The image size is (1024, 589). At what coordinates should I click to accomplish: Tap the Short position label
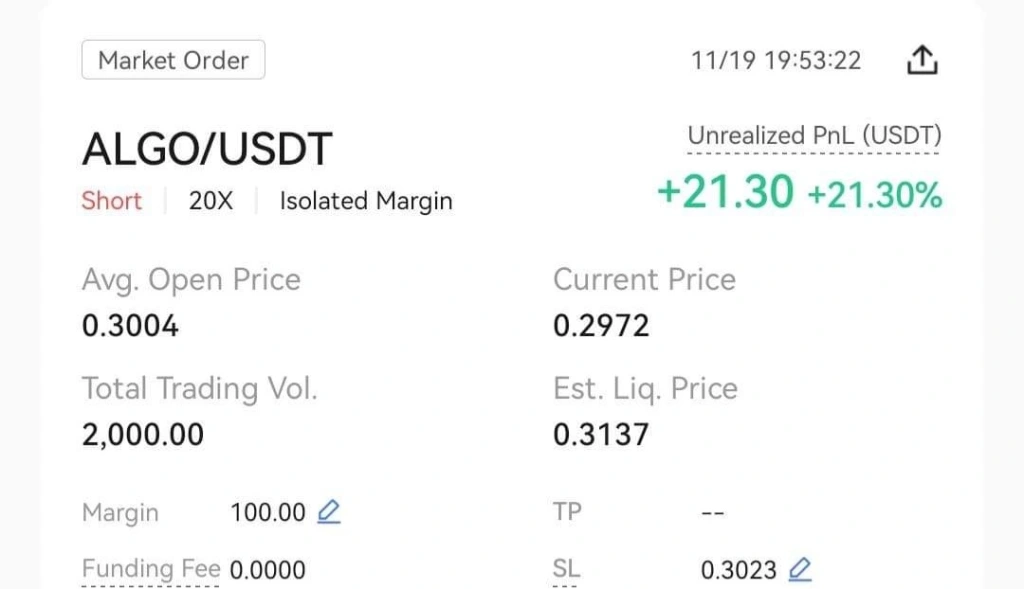pyautogui.click(x=111, y=200)
